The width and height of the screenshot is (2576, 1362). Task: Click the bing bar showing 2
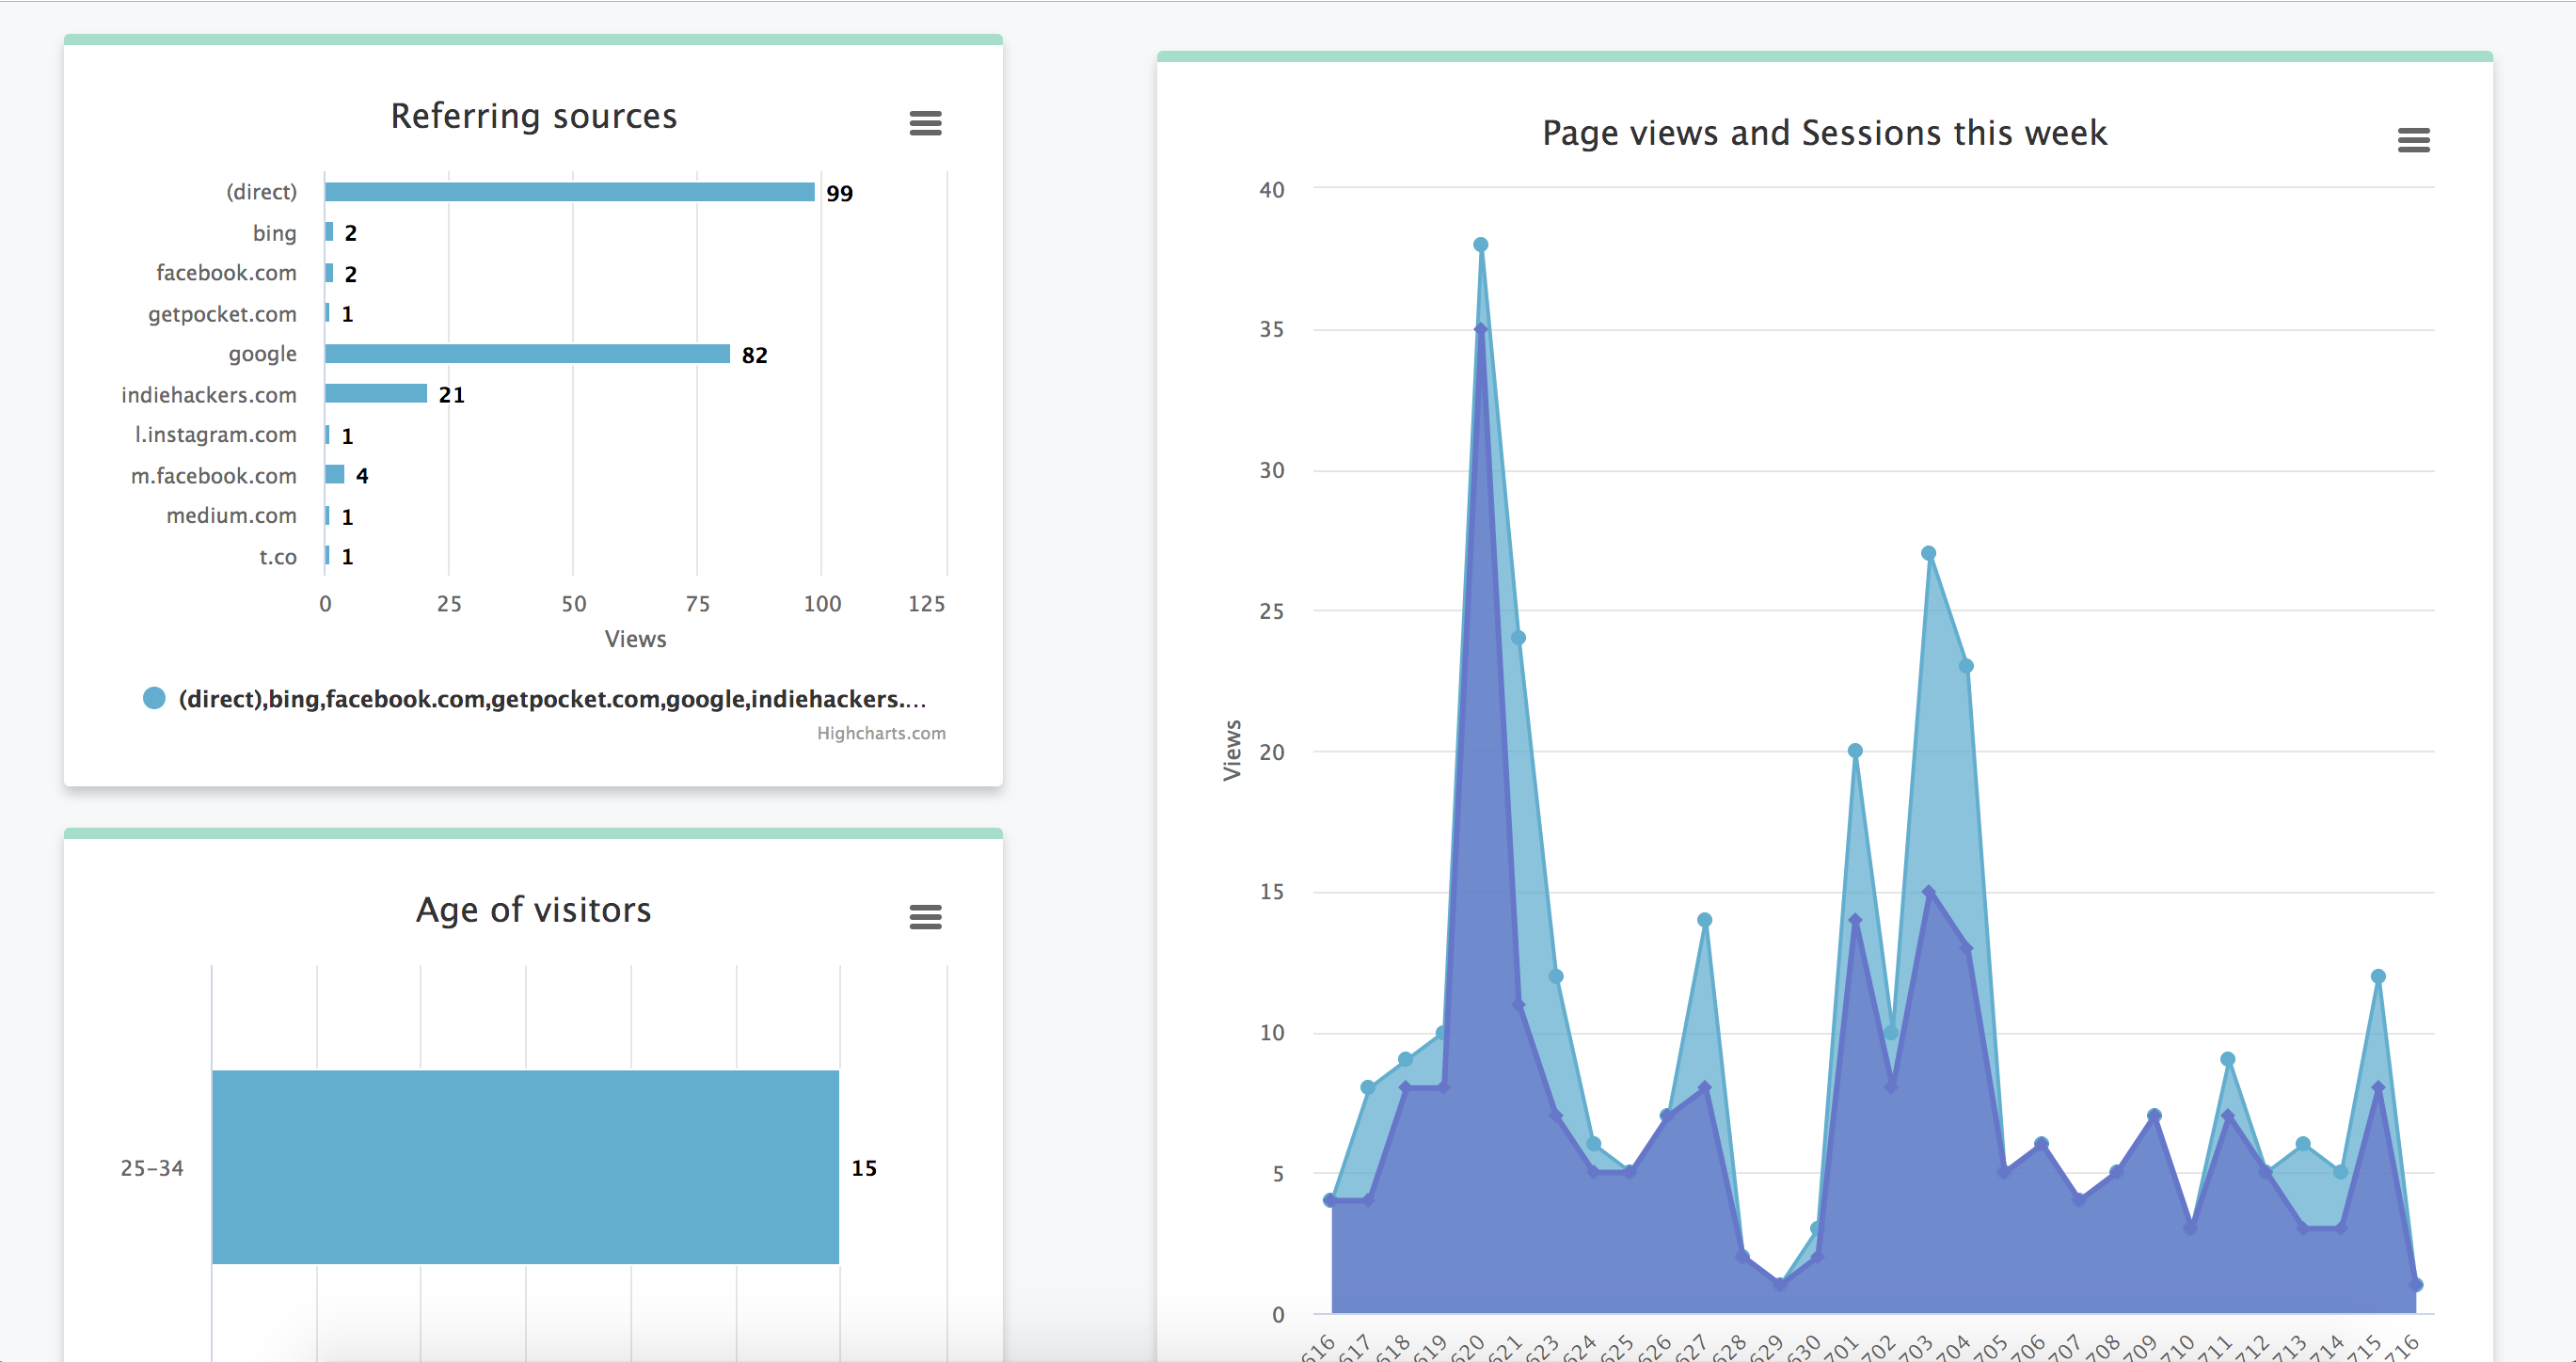(x=329, y=232)
